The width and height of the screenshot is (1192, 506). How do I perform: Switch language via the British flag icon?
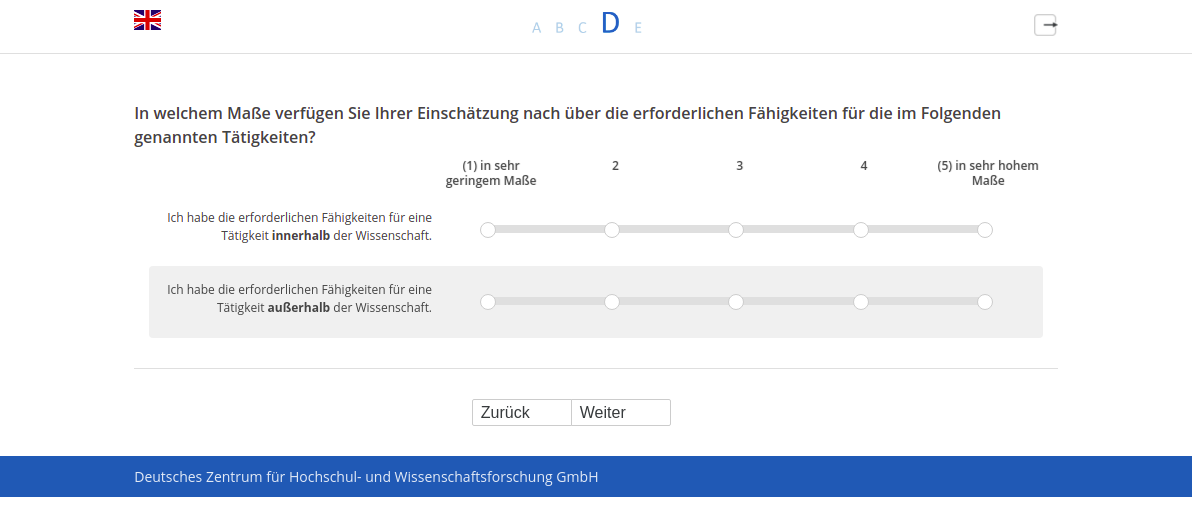[x=147, y=21]
